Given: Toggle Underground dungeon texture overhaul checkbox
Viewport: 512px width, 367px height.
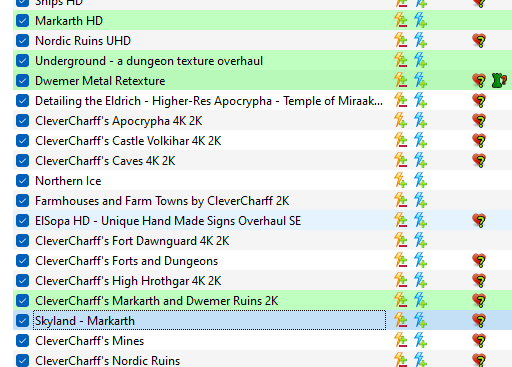Looking at the screenshot, I should pyautogui.click(x=22, y=61).
